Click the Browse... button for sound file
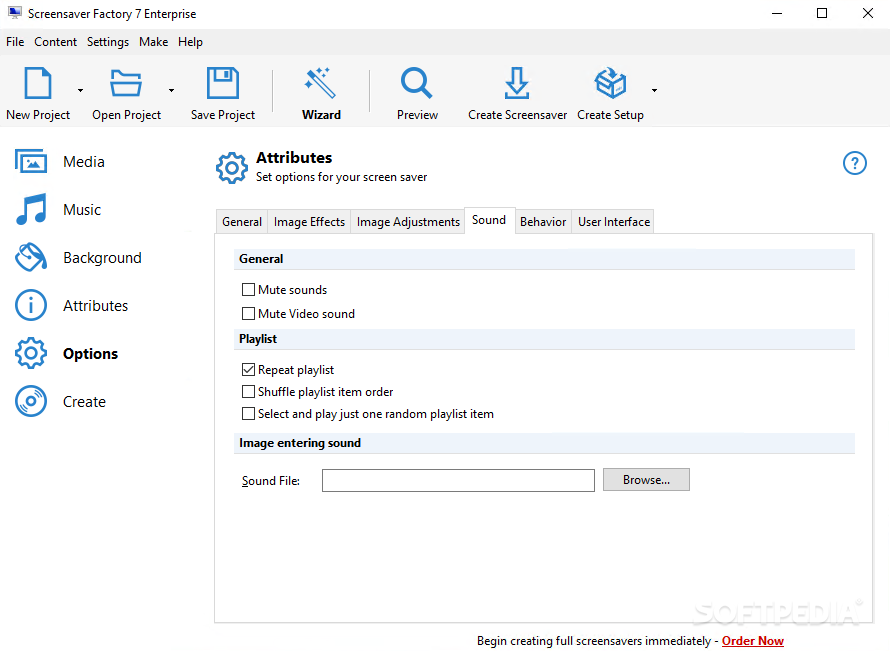Viewport: 890px width, 651px height. [646, 480]
